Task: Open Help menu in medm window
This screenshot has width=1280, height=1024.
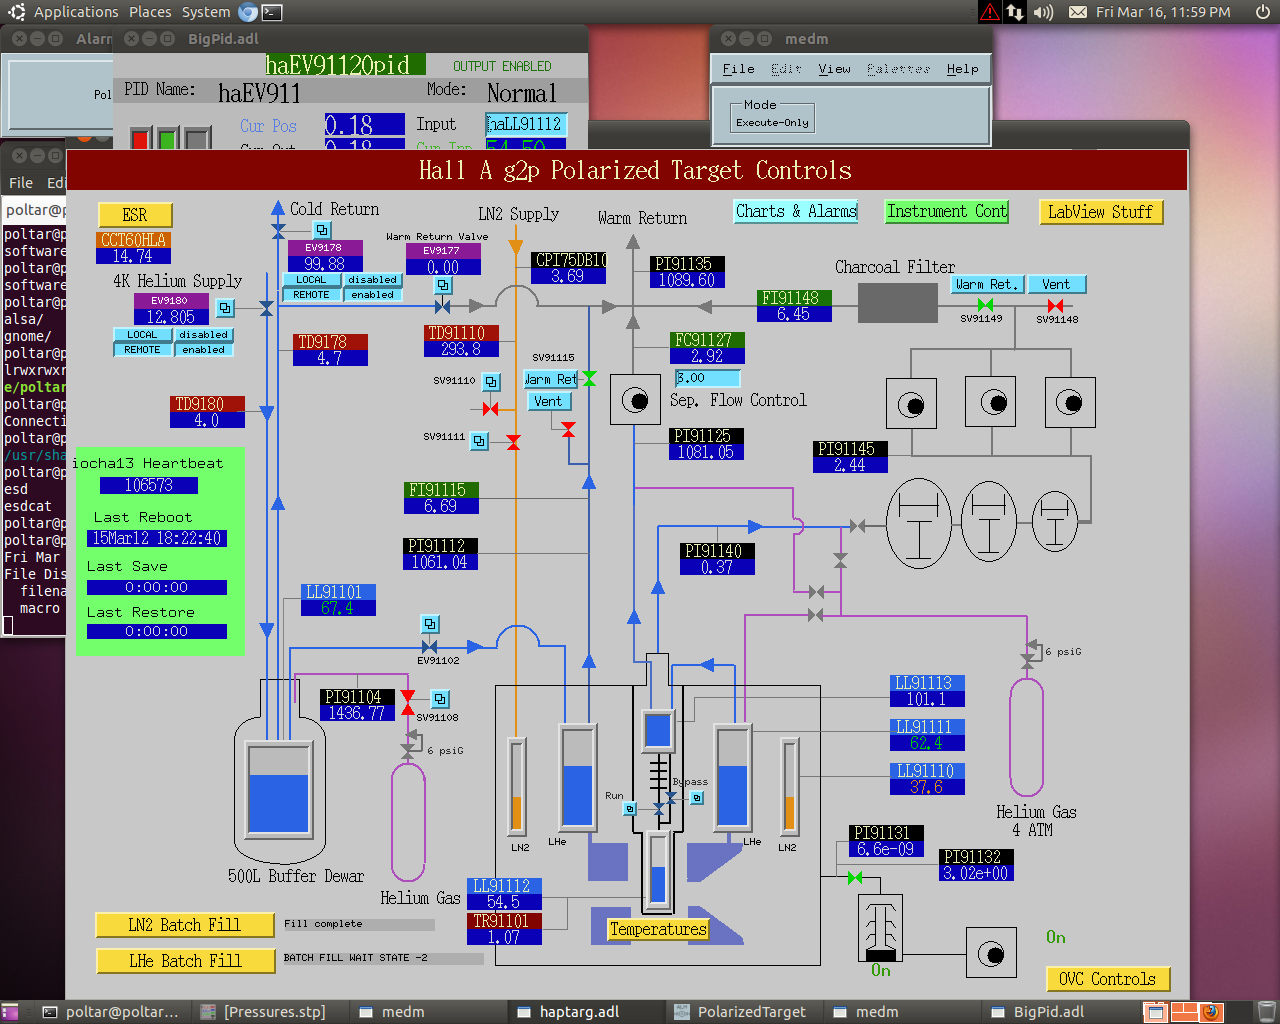Action: click(962, 69)
